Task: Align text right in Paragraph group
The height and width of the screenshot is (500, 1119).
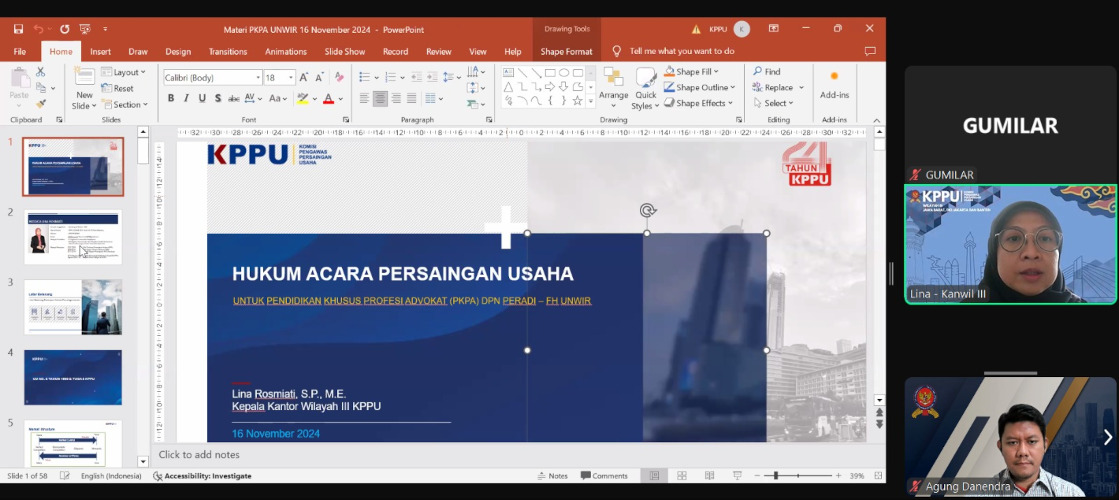Action: [x=396, y=98]
